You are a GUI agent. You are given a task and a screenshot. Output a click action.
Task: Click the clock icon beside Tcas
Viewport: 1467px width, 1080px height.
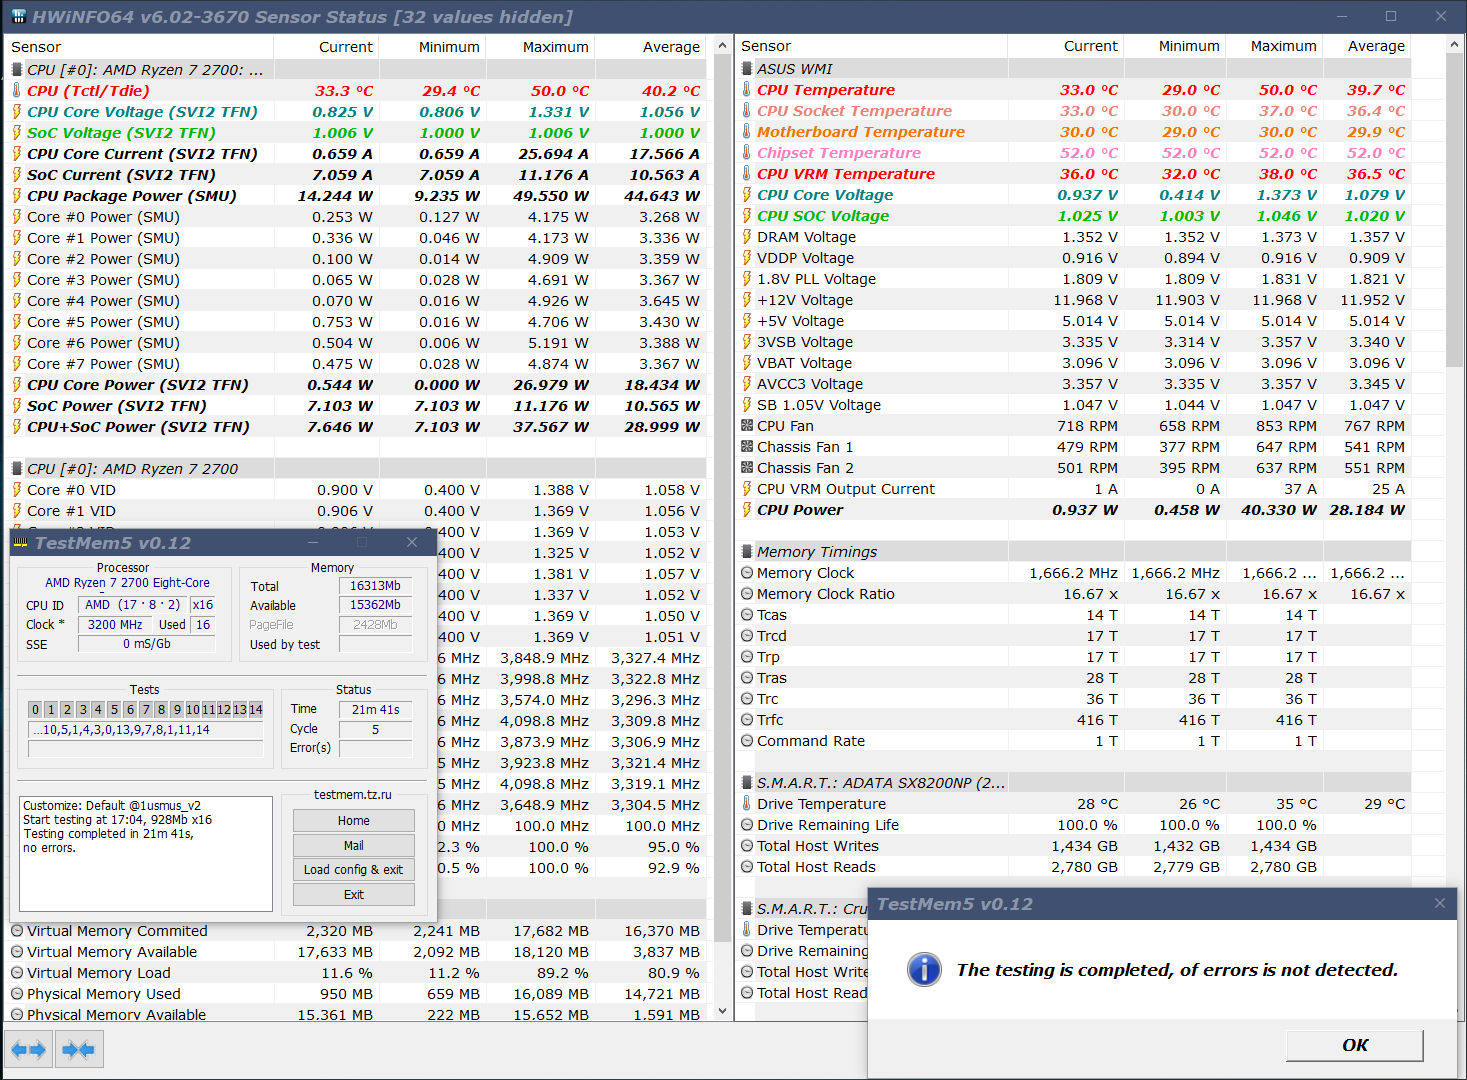[747, 615]
